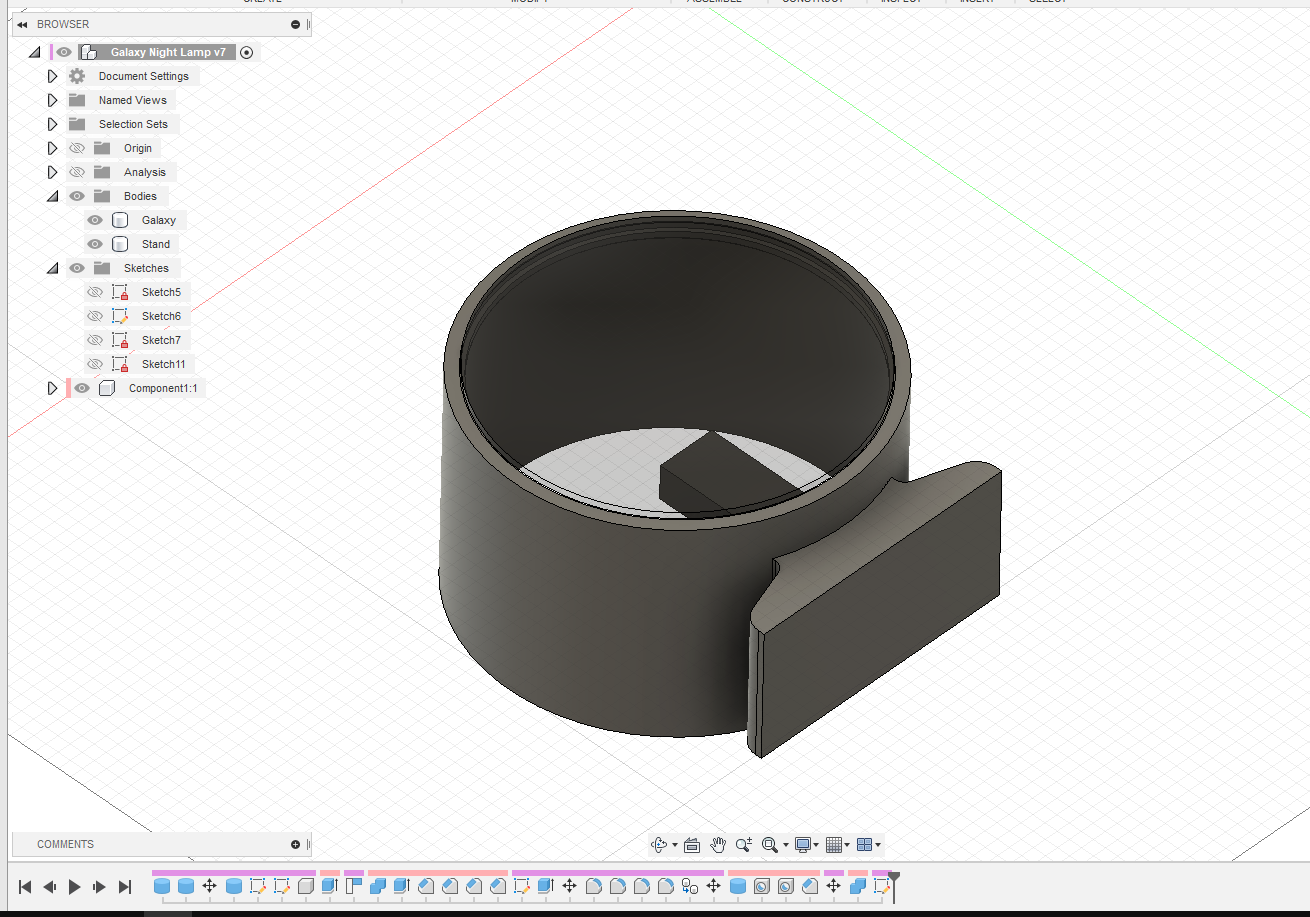Click the Sketch5 sketch icon
1310x917 pixels.
120,292
